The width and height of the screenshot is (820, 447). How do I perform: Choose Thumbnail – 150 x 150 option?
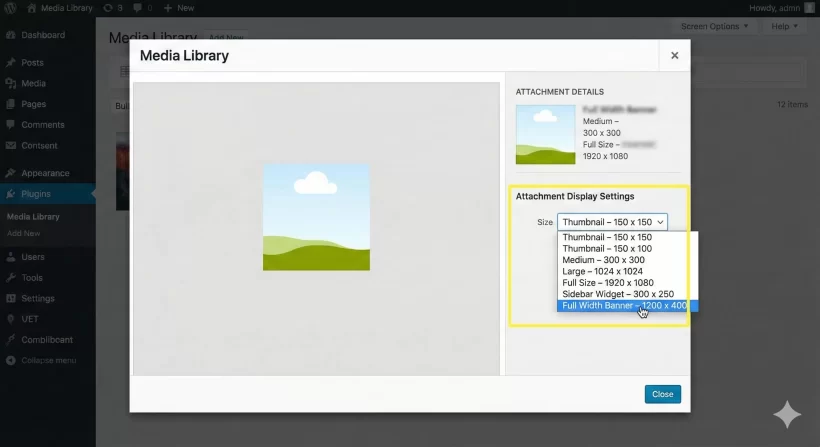pyautogui.click(x=627, y=237)
